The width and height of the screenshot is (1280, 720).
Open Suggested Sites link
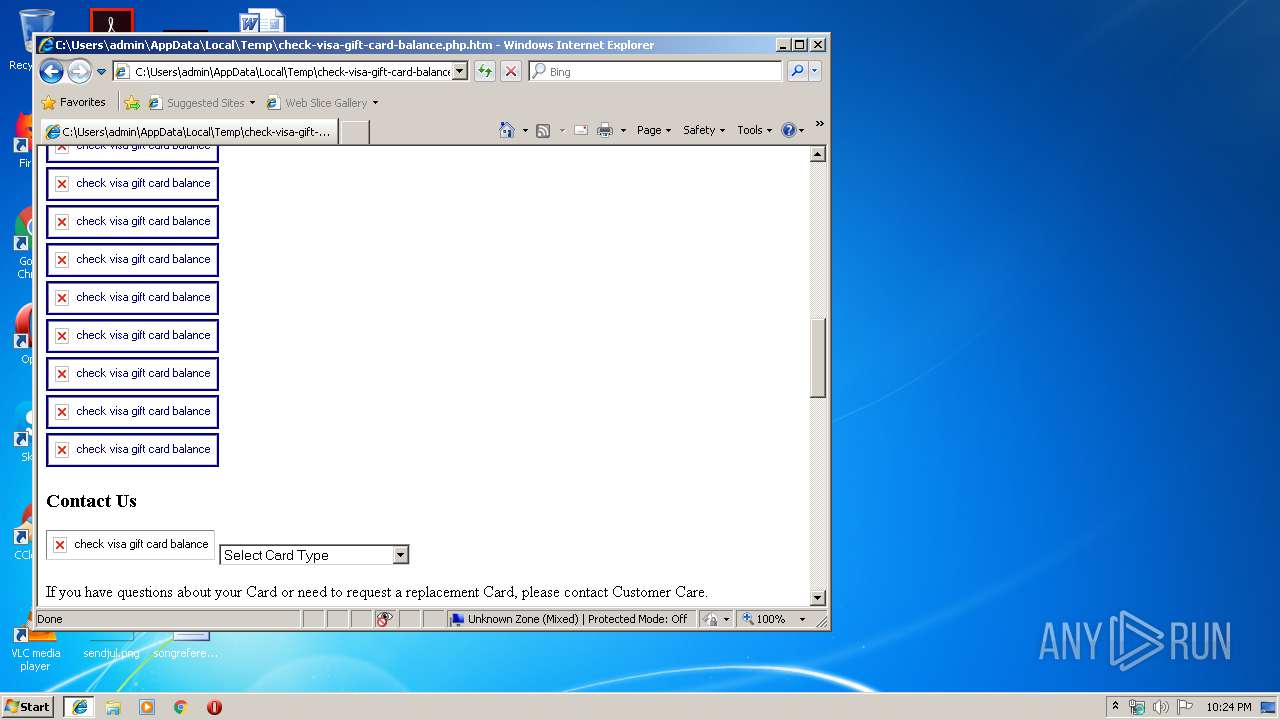click(201, 102)
